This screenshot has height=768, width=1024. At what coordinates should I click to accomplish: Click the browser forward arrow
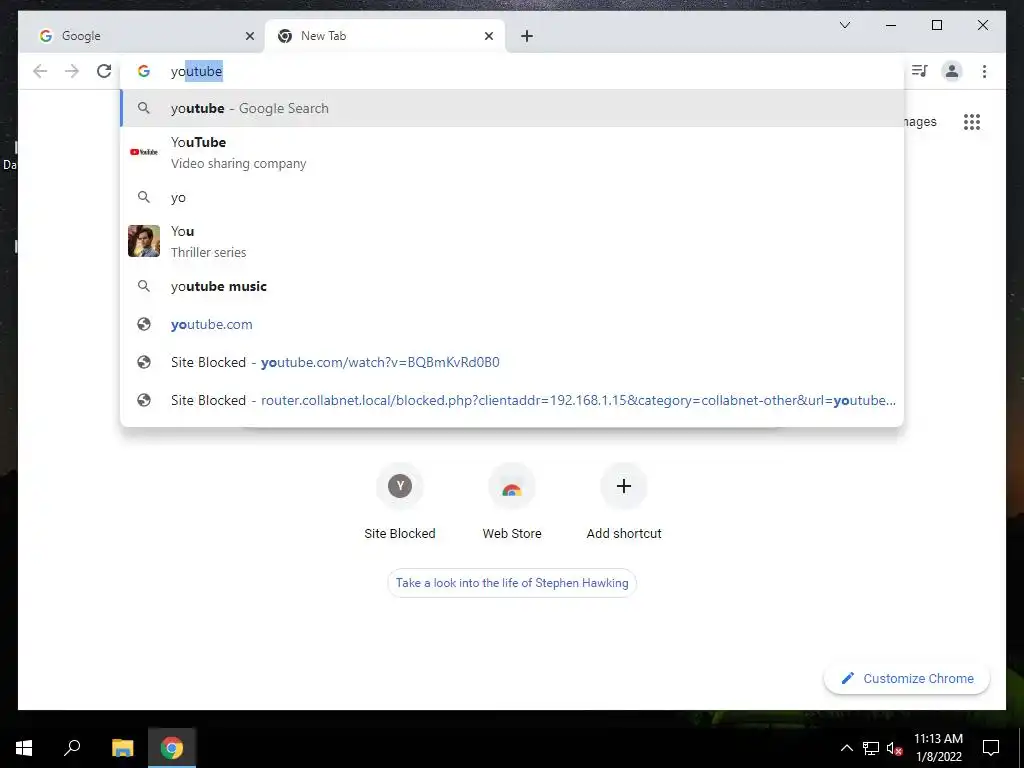pos(72,71)
